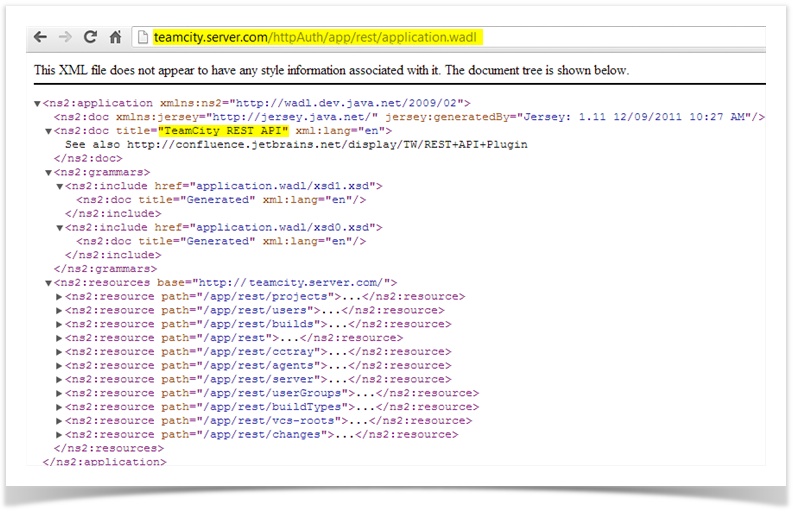Expand the /app/rest/users resource

(60, 311)
